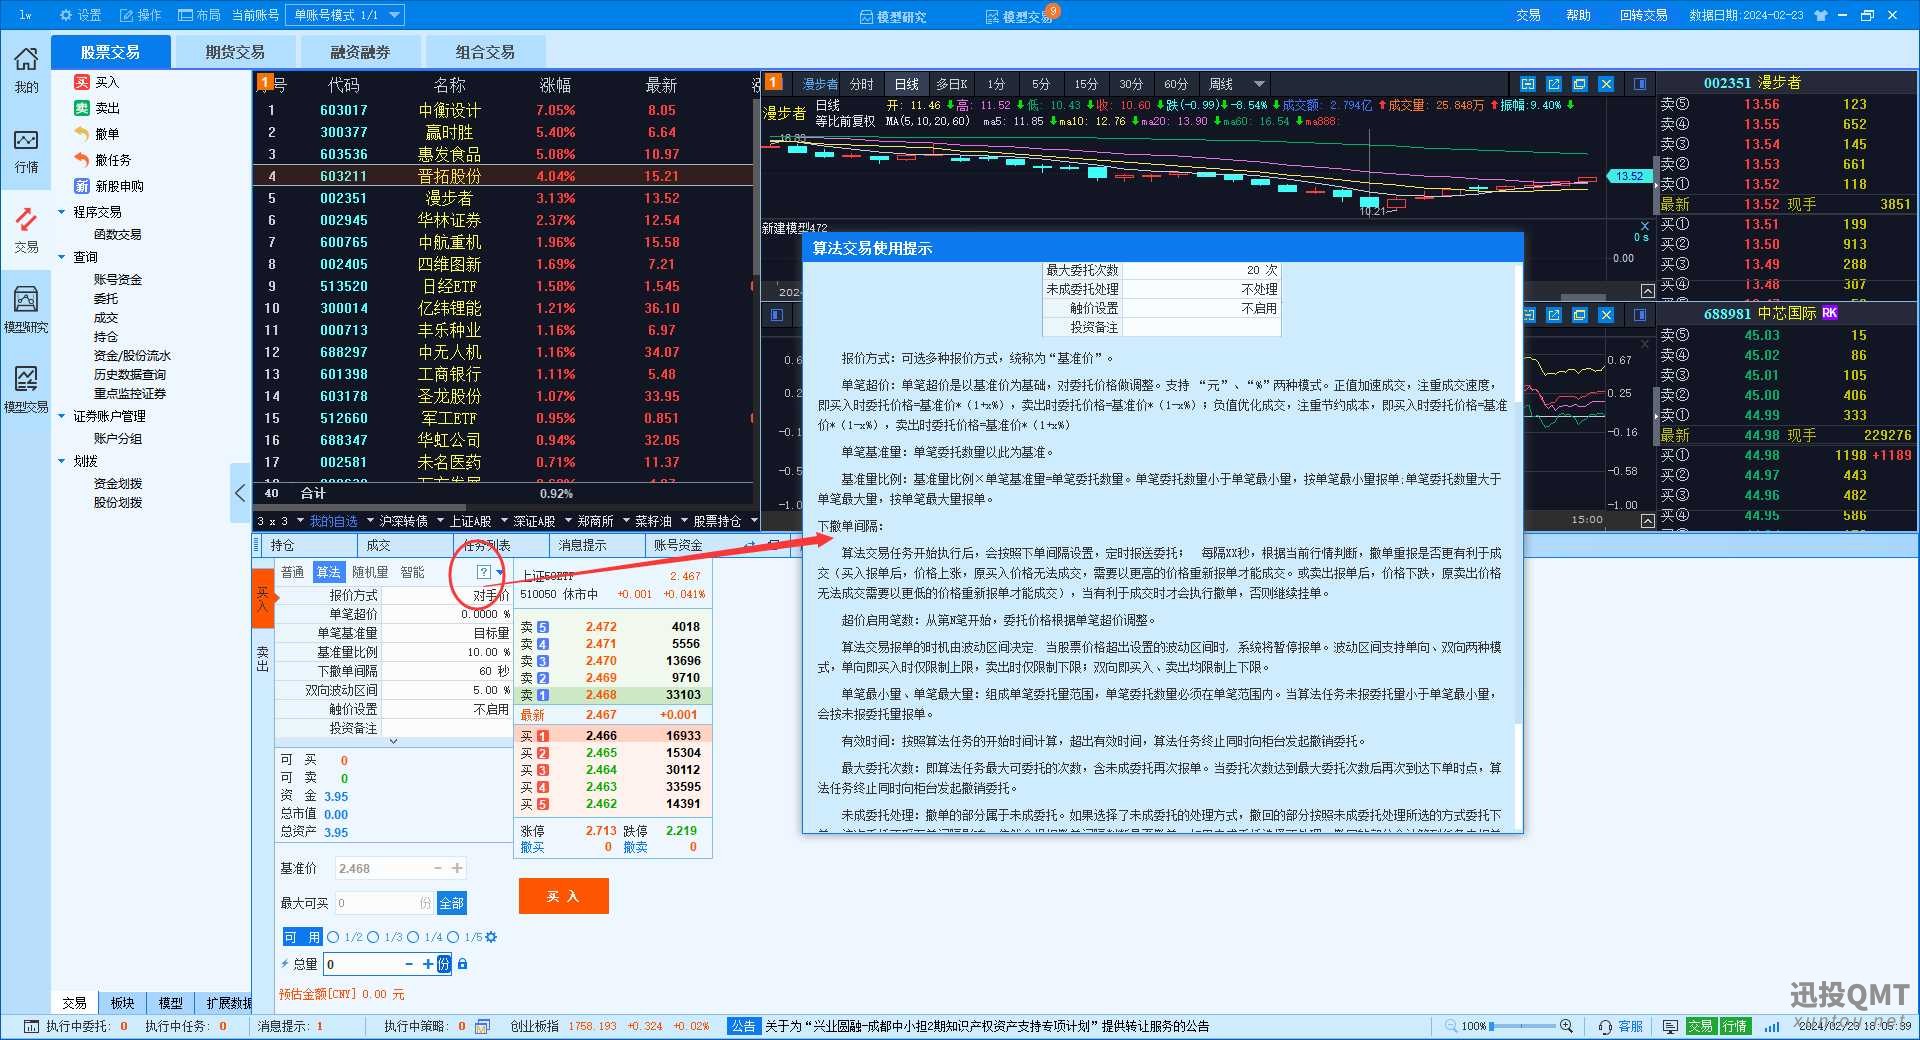The height and width of the screenshot is (1040, 1920).
Task: Click the signal strength bars icon
Action: [1772, 1026]
